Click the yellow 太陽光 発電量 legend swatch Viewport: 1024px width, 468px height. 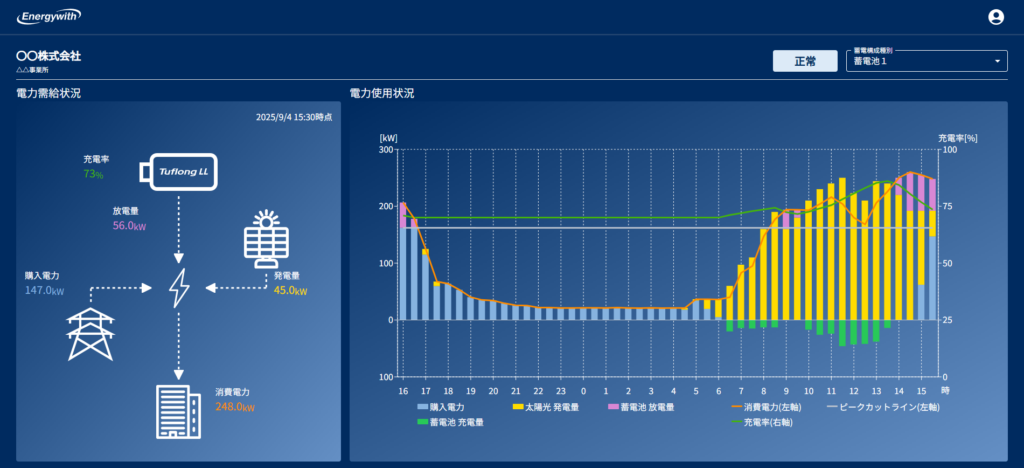517,407
